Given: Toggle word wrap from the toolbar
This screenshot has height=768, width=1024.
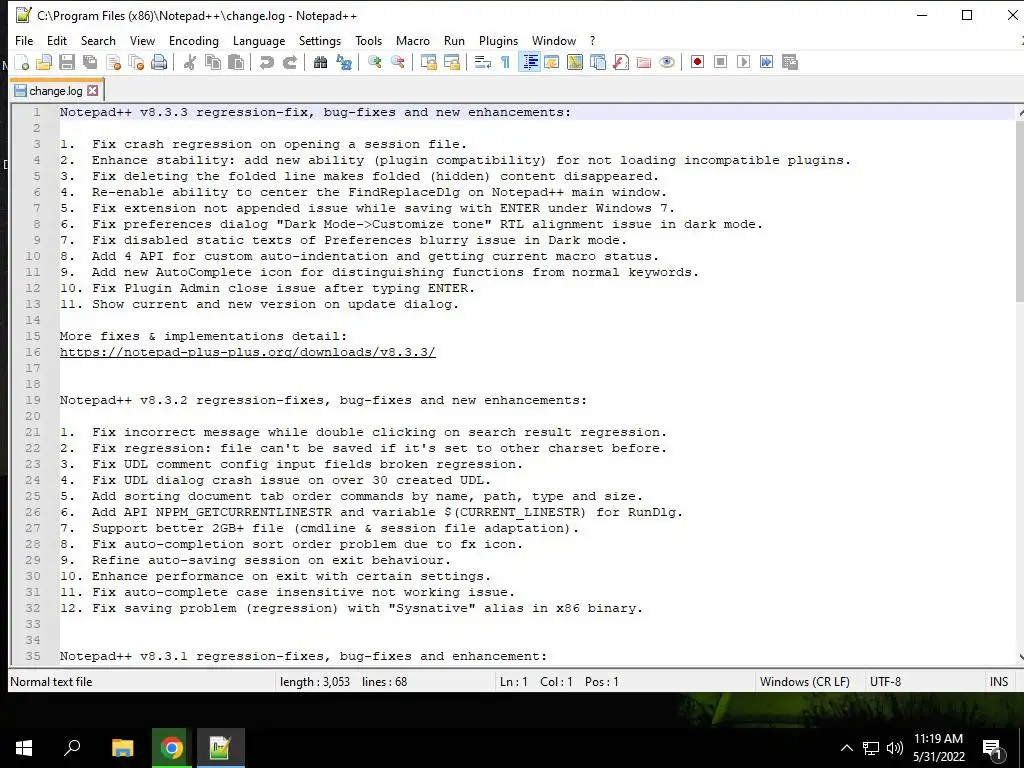Looking at the screenshot, I should click(x=483, y=62).
